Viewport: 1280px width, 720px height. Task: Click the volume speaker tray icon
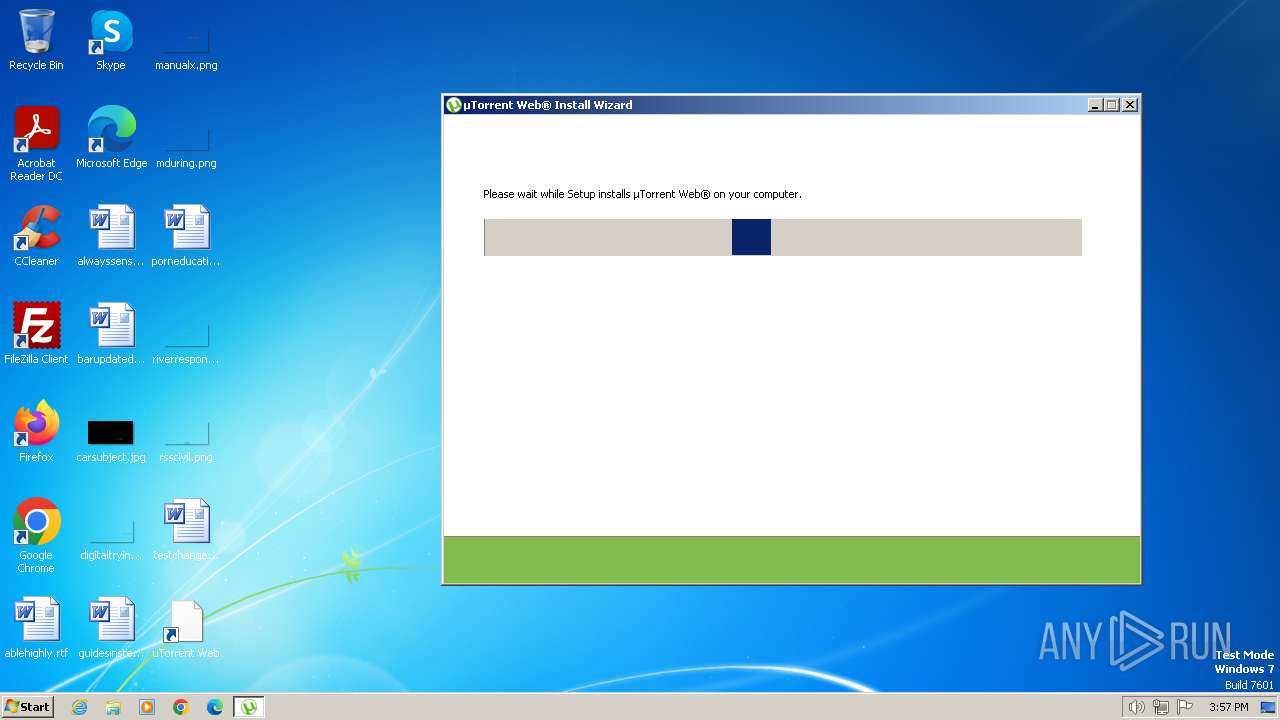(1136, 707)
